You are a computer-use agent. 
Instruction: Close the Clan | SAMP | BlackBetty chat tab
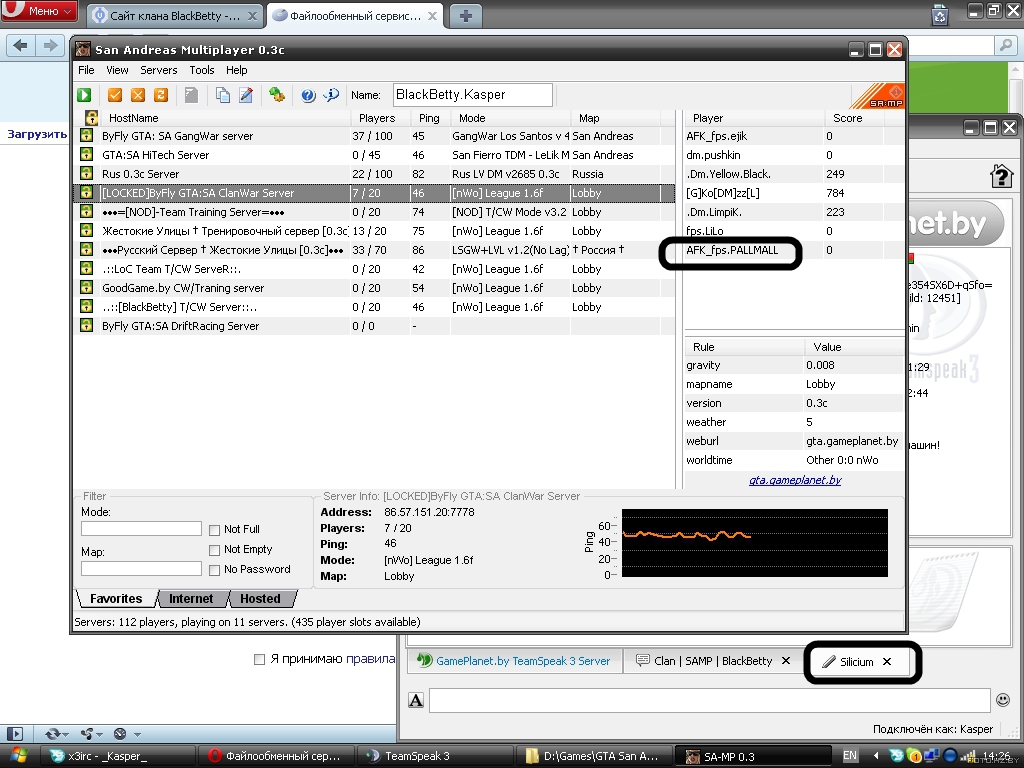[x=786, y=661]
